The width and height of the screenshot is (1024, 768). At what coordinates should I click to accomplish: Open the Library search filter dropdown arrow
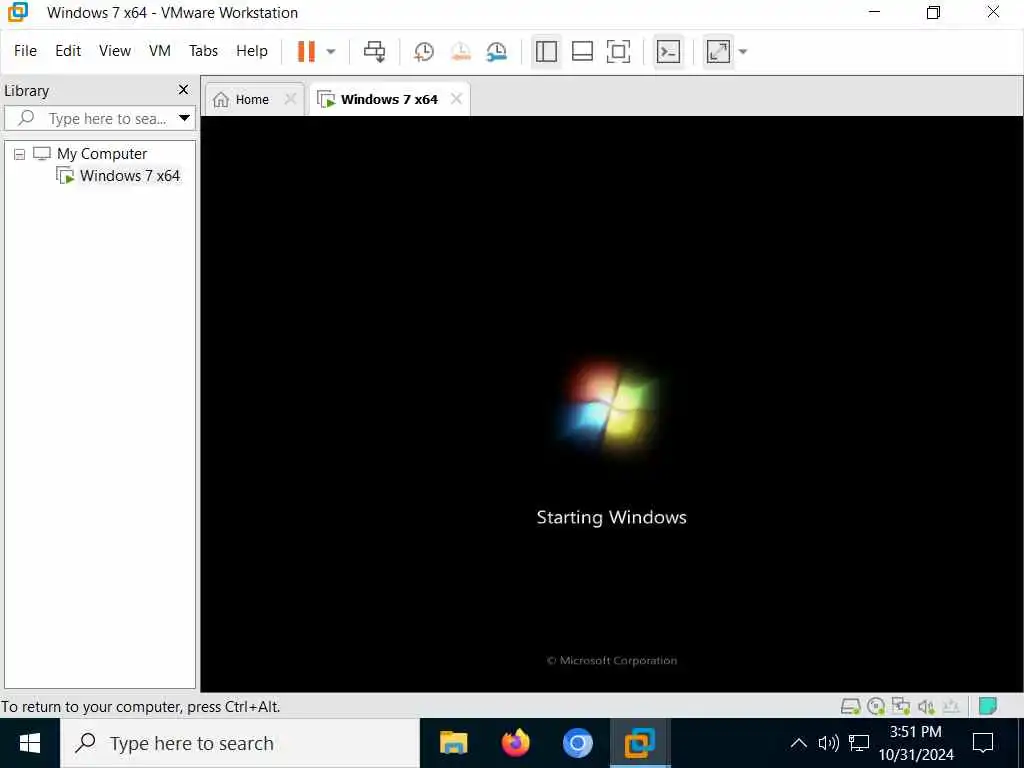[x=184, y=118]
